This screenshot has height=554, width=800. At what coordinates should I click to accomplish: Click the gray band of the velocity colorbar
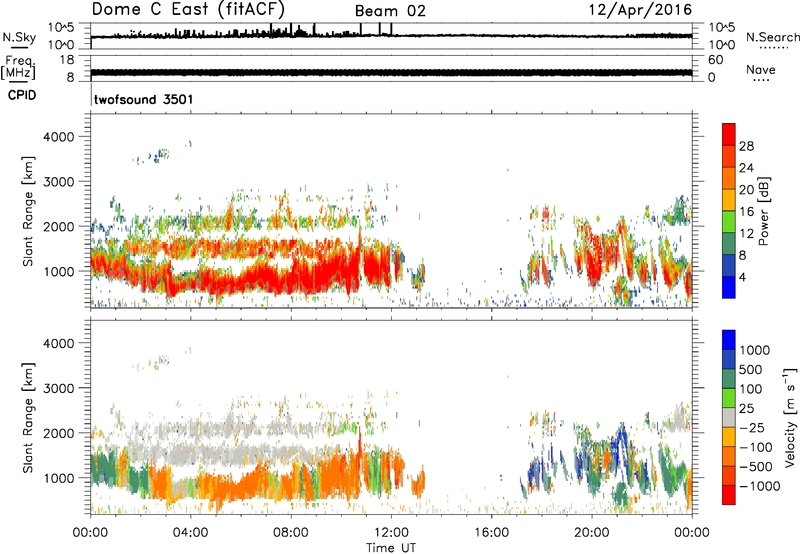(729, 417)
